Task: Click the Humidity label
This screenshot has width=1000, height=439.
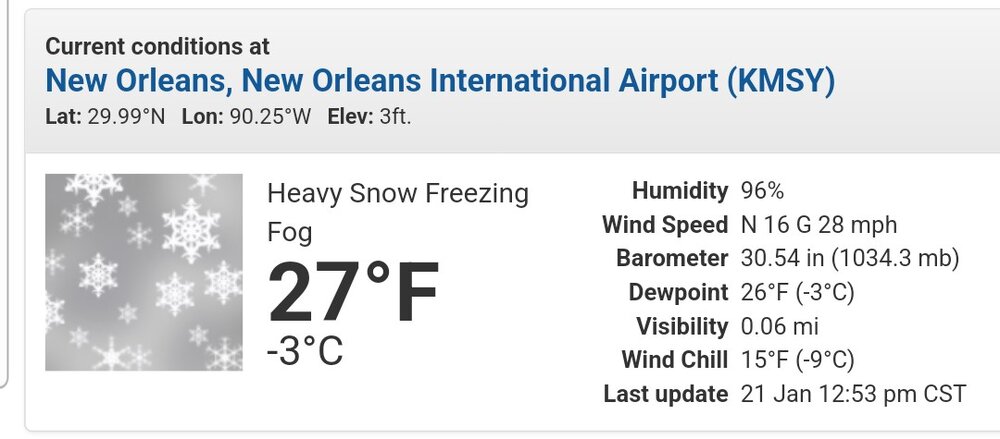Action: point(680,191)
